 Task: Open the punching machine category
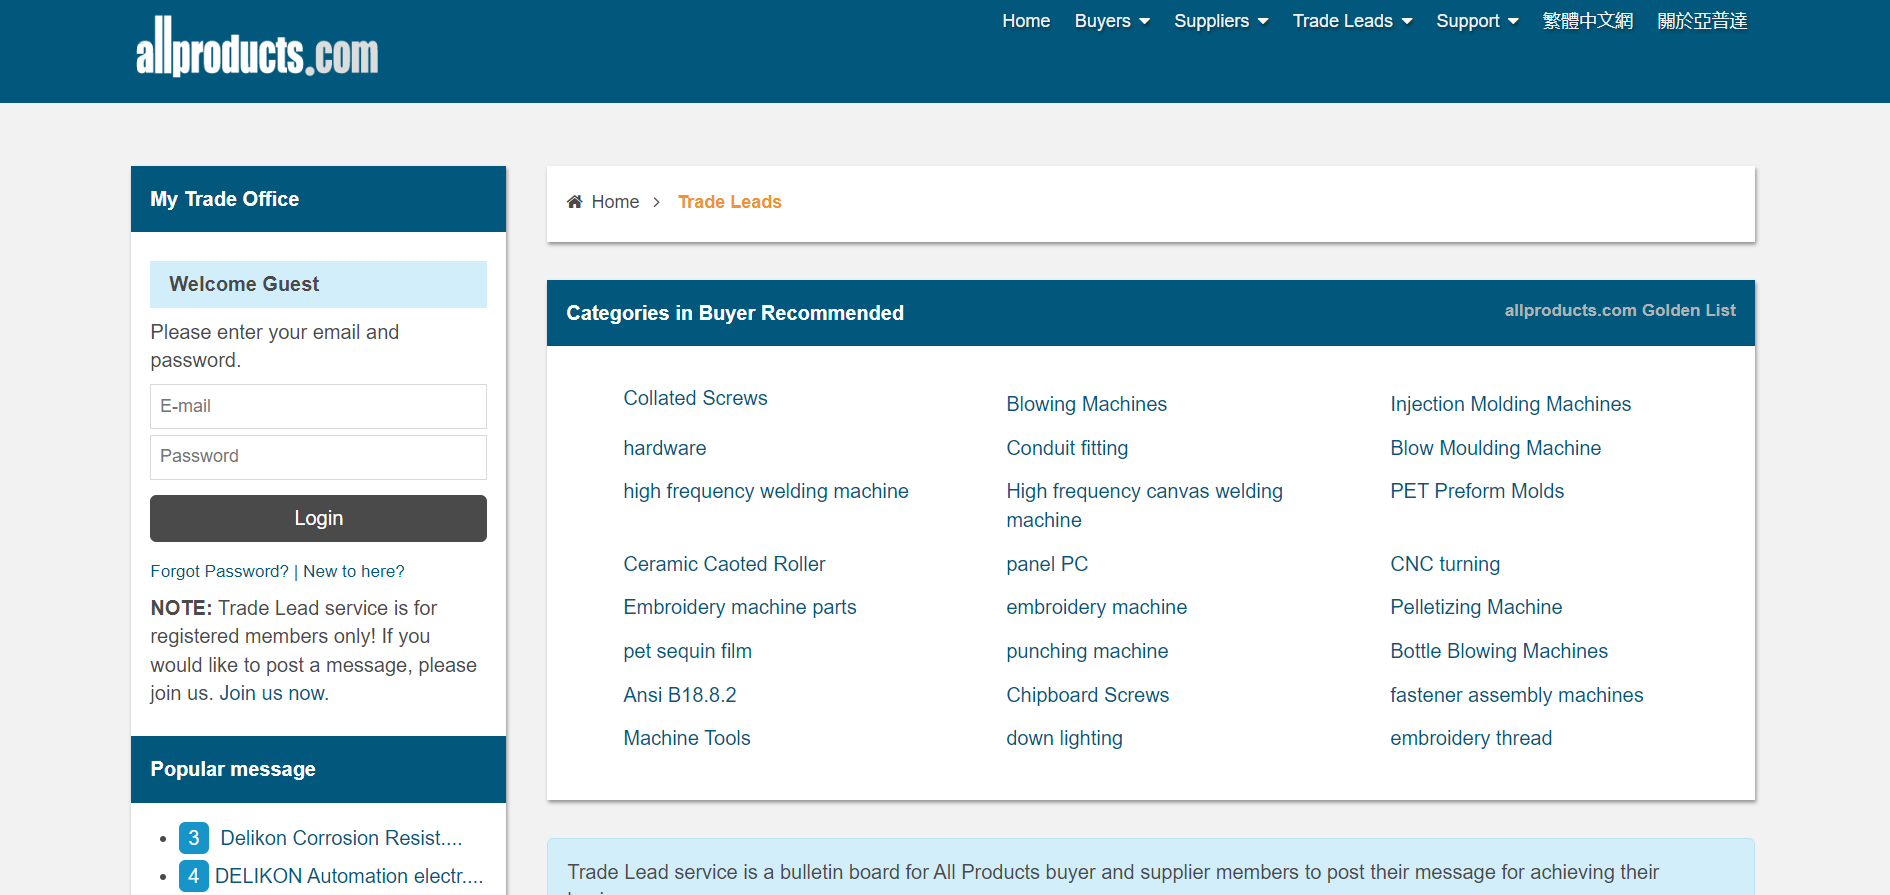click(x=1087, y=651)
